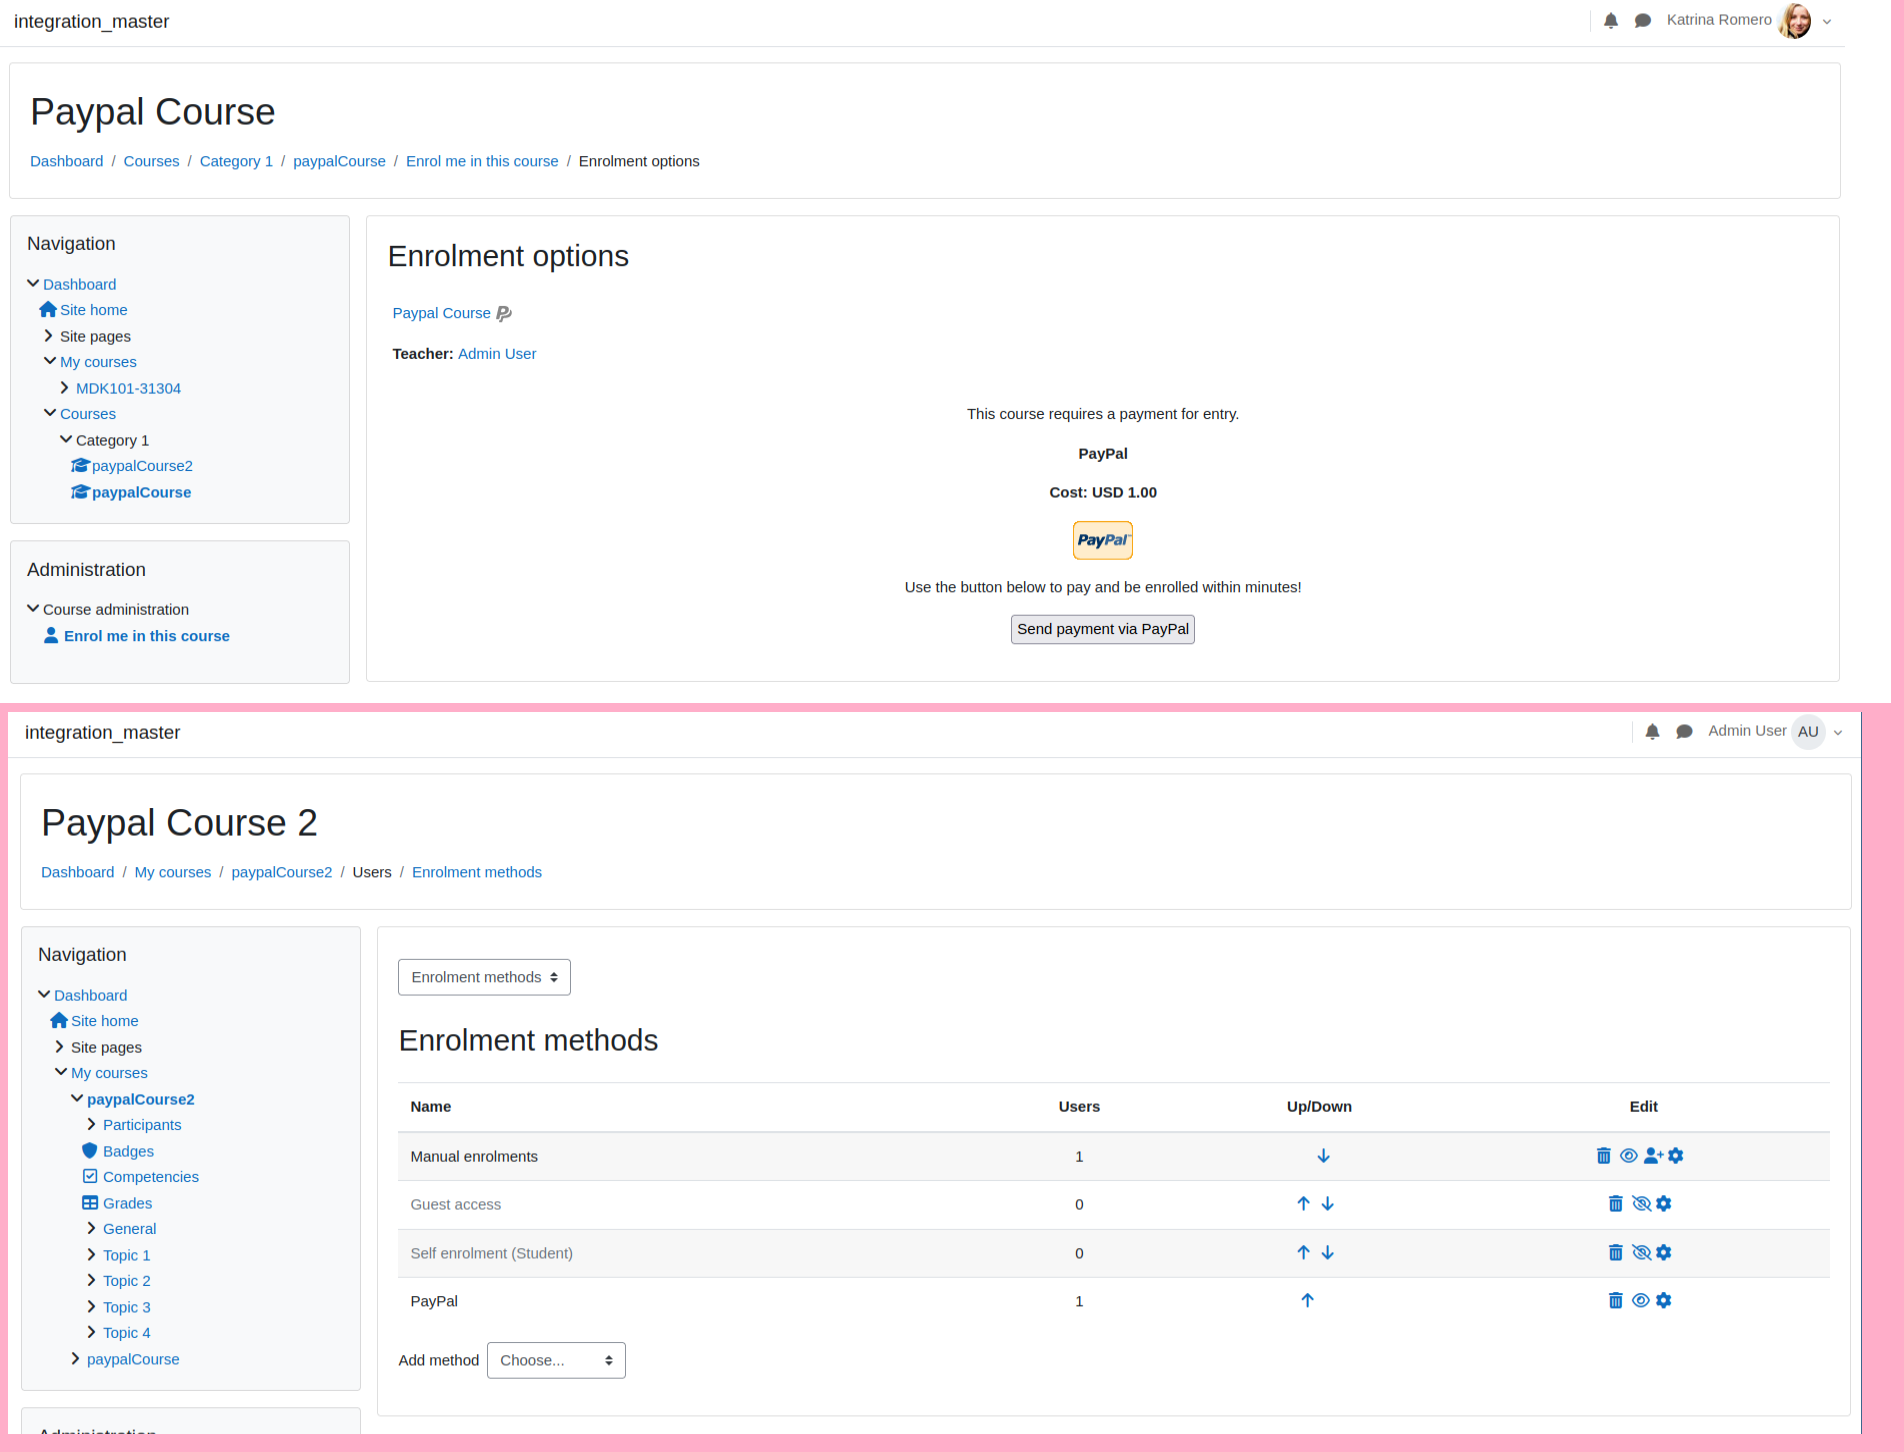Viewport: 1904px width, 1452px height.
Task: Disable Manual enrolments via eye icon
Action: coord(1629,1156)
